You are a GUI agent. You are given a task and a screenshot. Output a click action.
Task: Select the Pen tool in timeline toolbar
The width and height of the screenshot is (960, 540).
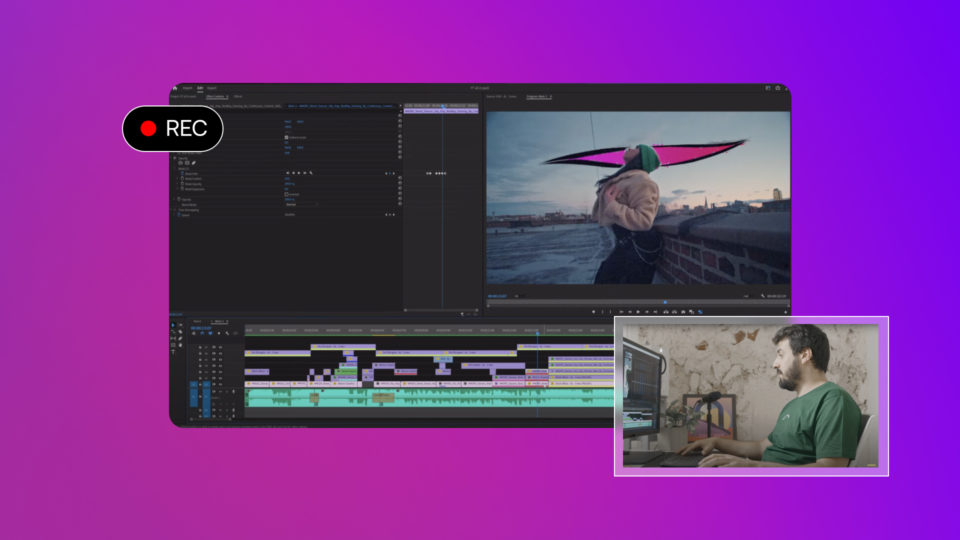180,339
